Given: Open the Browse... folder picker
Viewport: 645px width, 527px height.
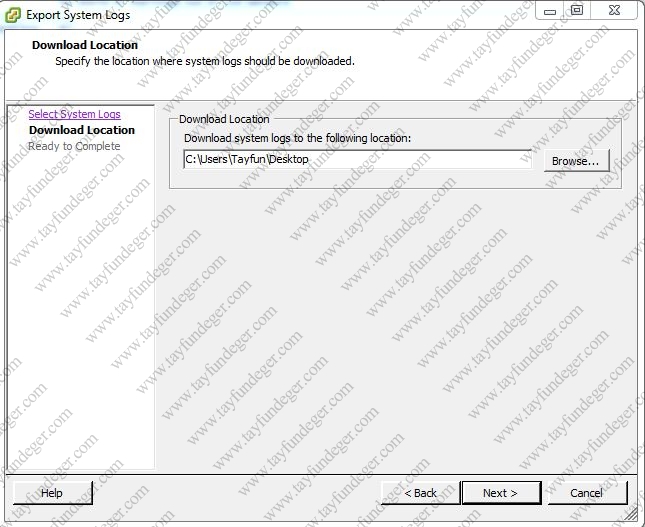Looking at the screenshot, I should [576, 160].
